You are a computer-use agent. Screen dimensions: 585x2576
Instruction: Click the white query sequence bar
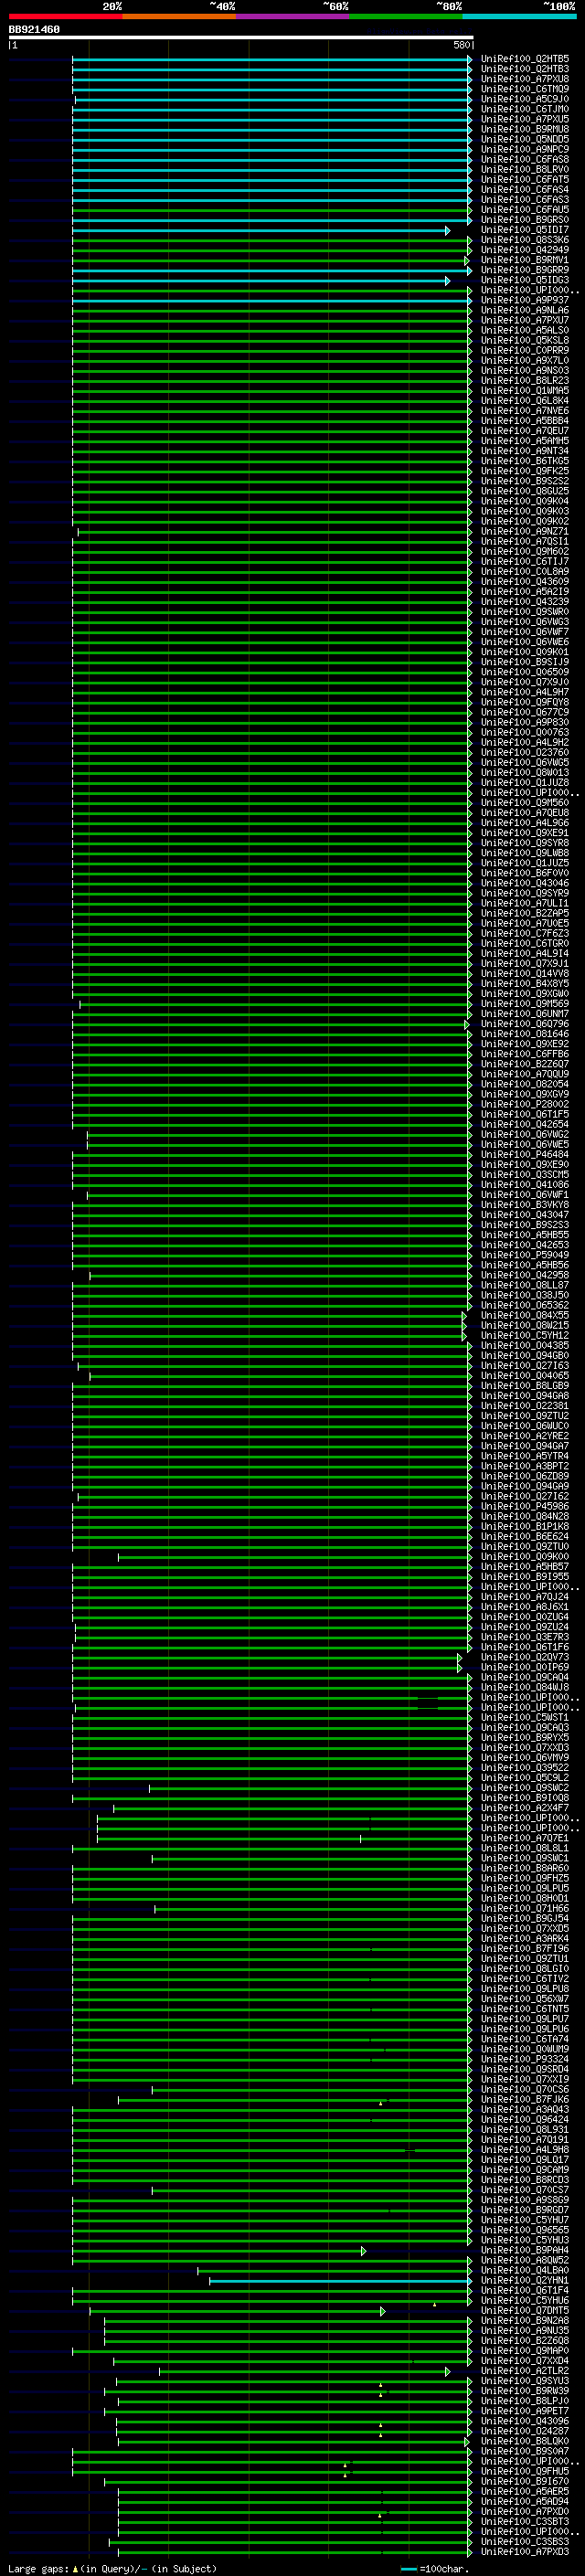[x=241, y=38]
